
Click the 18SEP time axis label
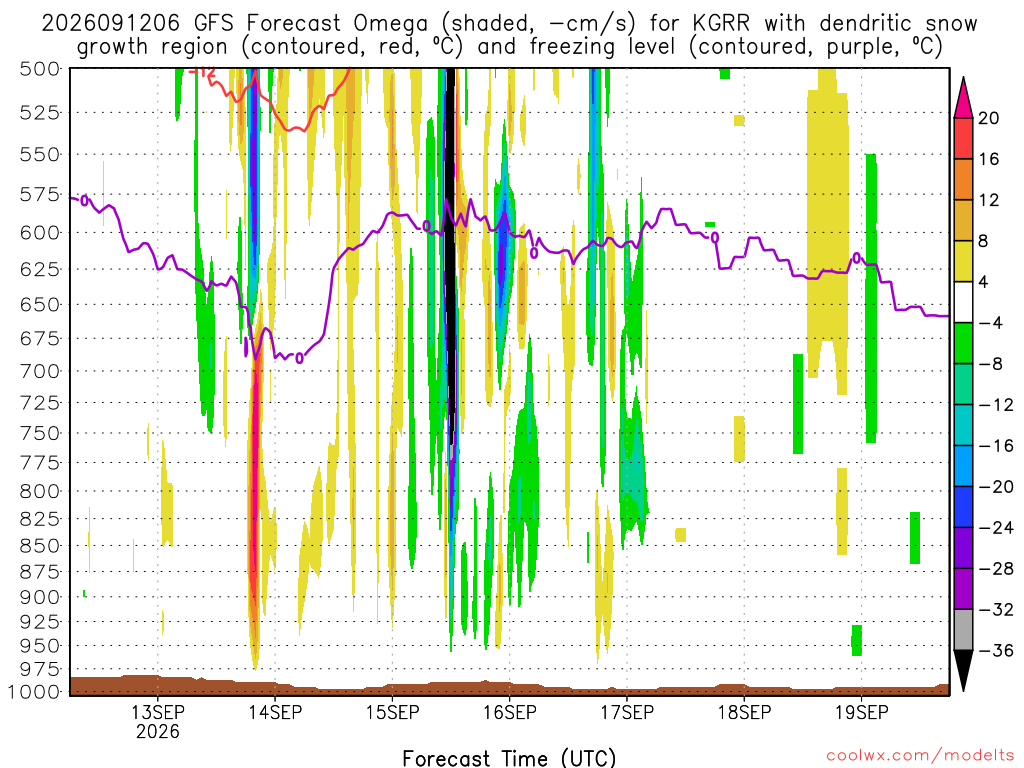click(744, 712)
